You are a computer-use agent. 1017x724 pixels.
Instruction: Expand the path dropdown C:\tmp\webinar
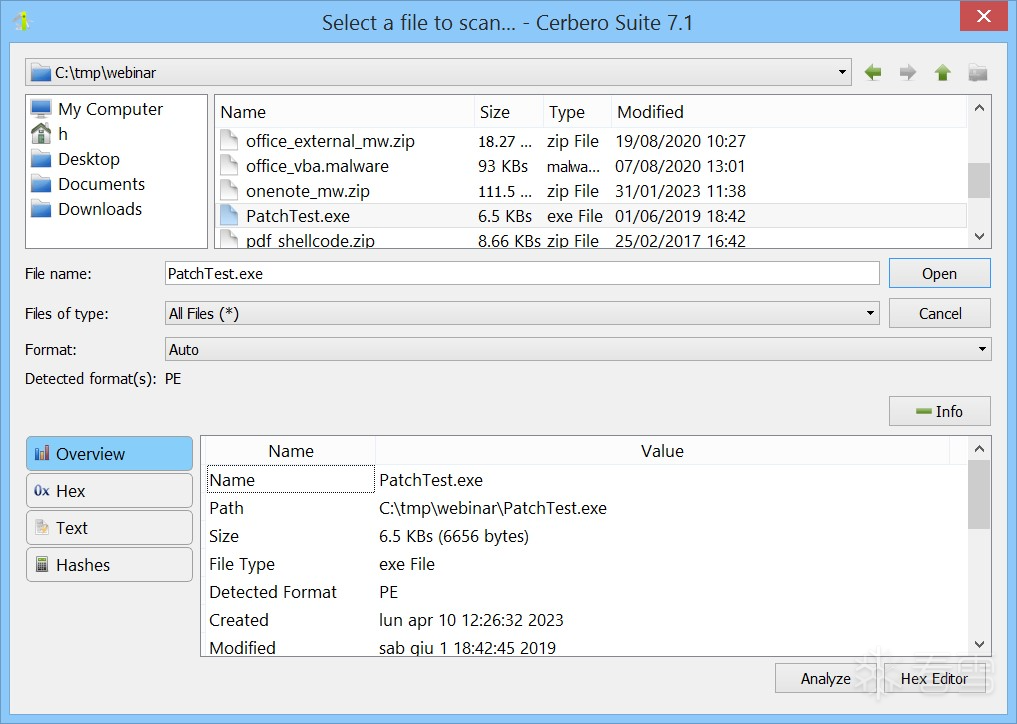[x=842, y=72]
